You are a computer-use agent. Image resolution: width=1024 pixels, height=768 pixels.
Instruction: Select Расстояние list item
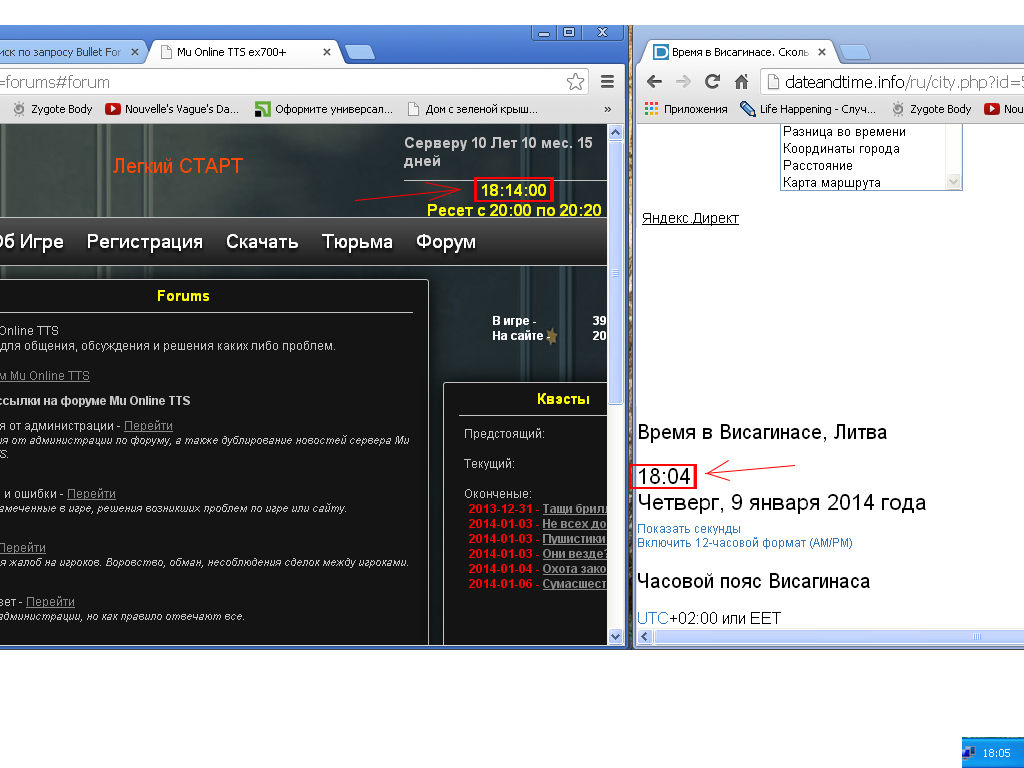pyautogui.click(x=818, y=166)
